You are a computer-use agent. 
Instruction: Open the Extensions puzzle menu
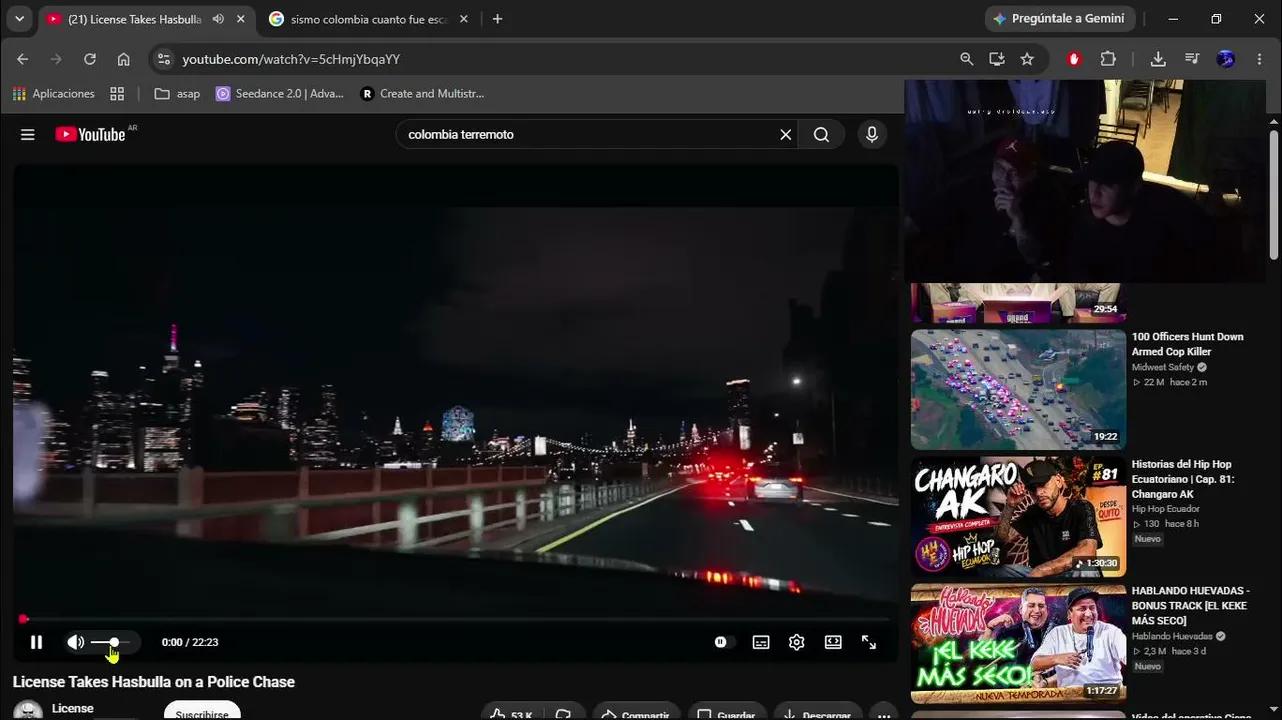click(x=1108, y=59)
